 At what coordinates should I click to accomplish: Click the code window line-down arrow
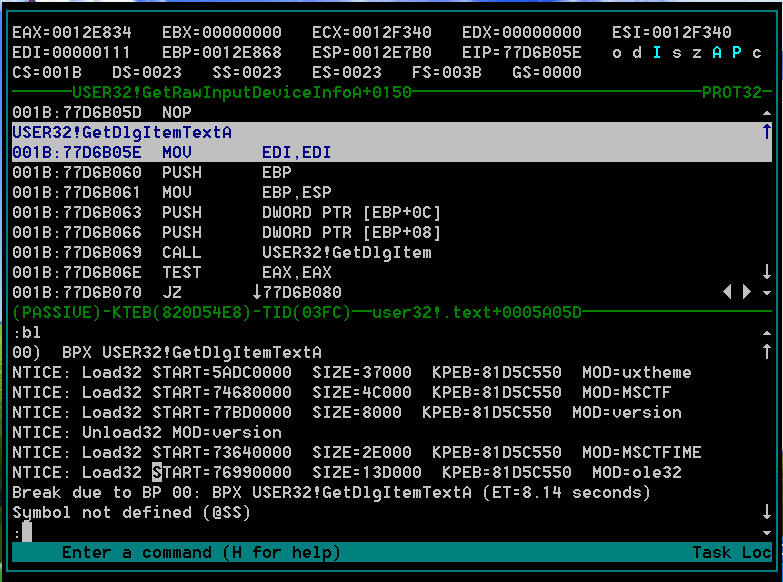767,272
